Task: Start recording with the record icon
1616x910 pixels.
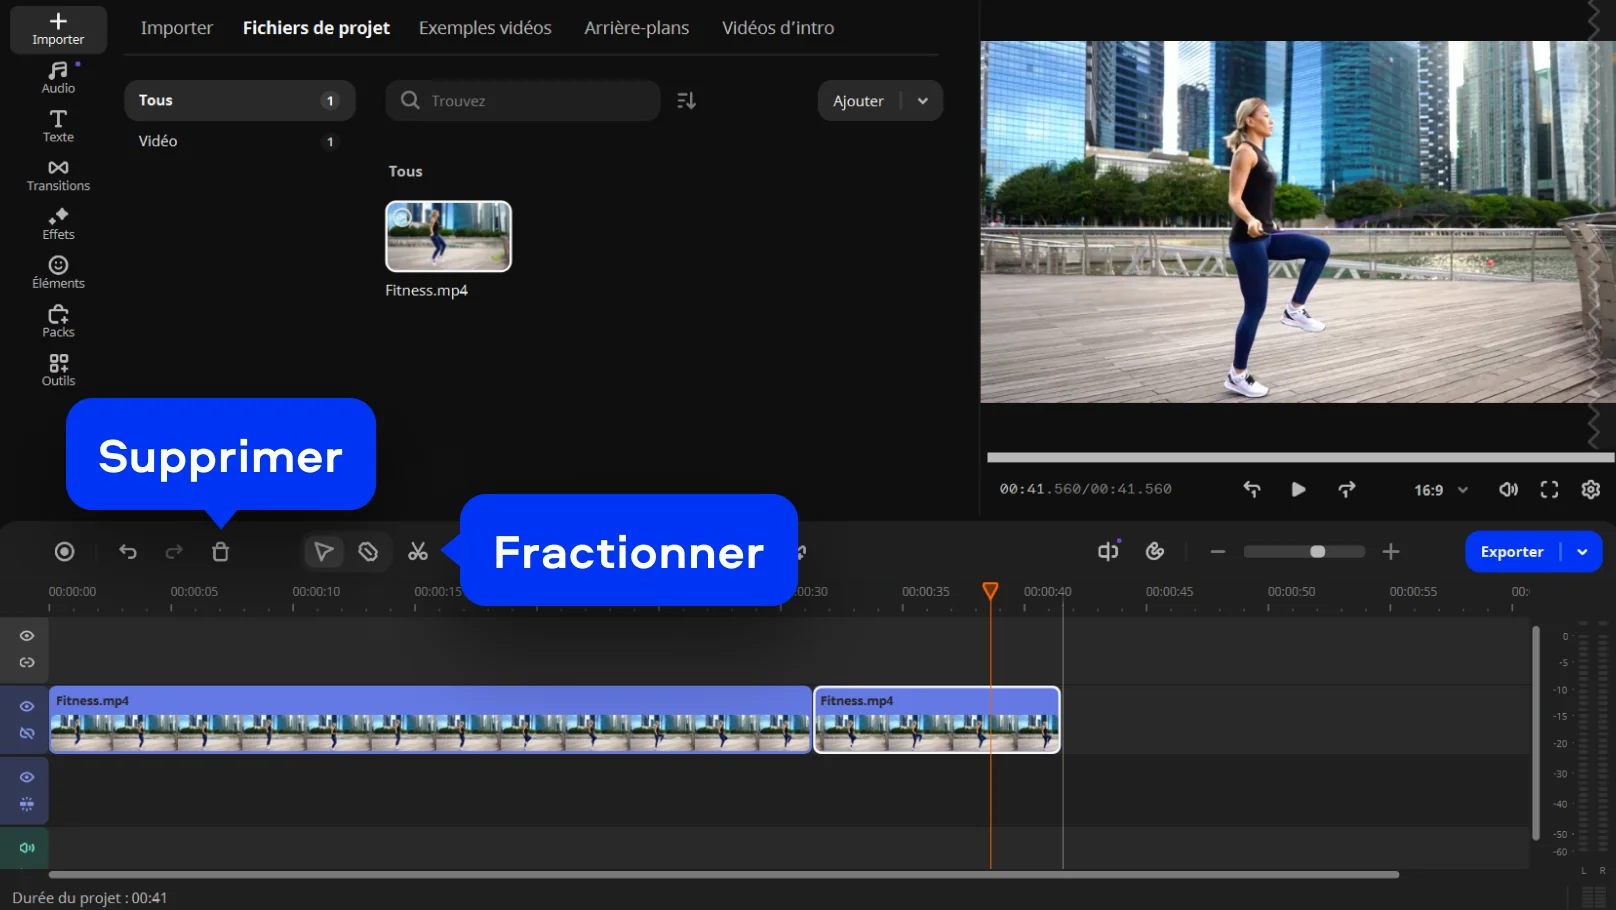Action: point(65,552)
